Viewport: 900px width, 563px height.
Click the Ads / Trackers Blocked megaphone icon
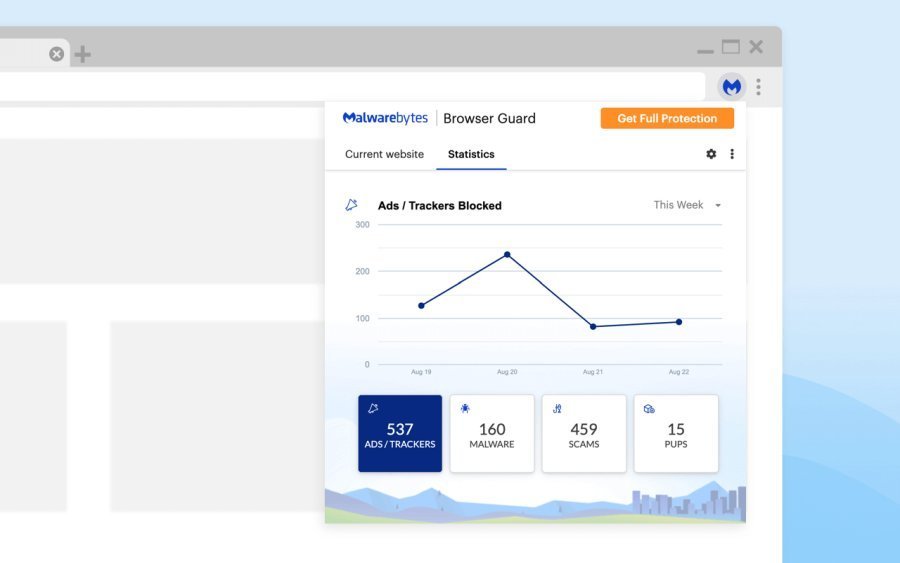[351, 205]
